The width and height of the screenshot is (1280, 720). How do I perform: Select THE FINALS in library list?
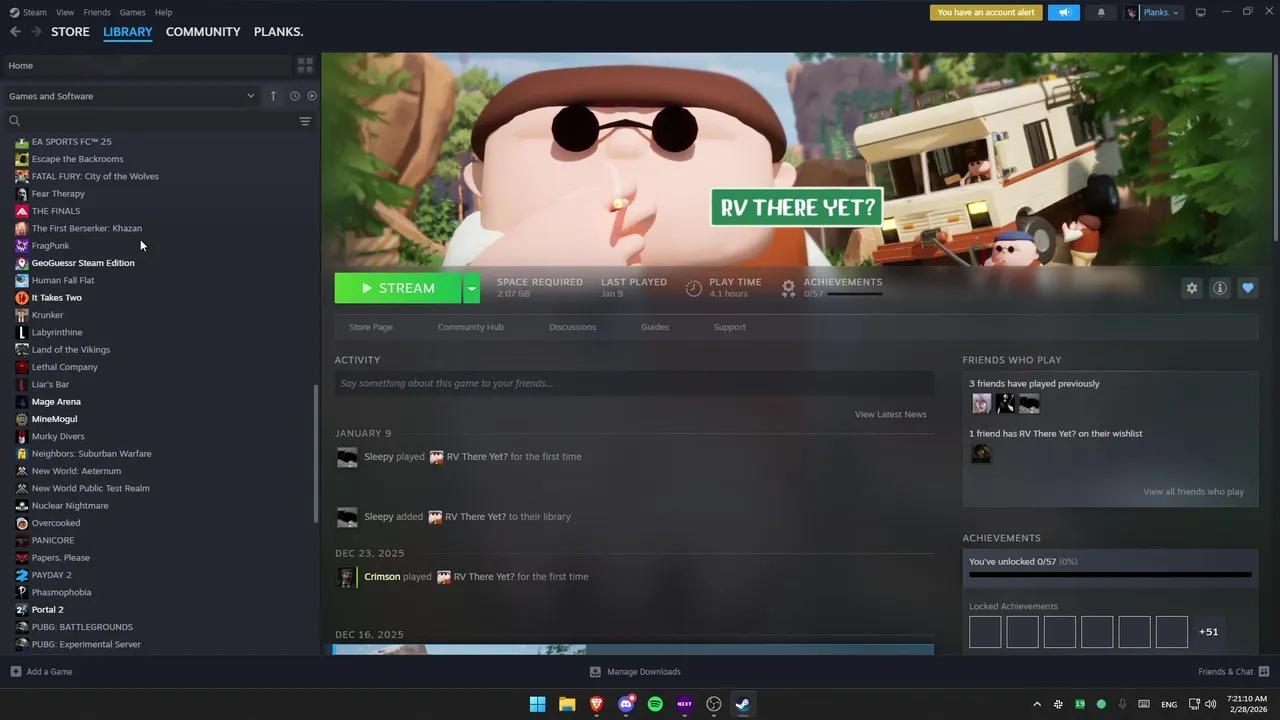55,211
